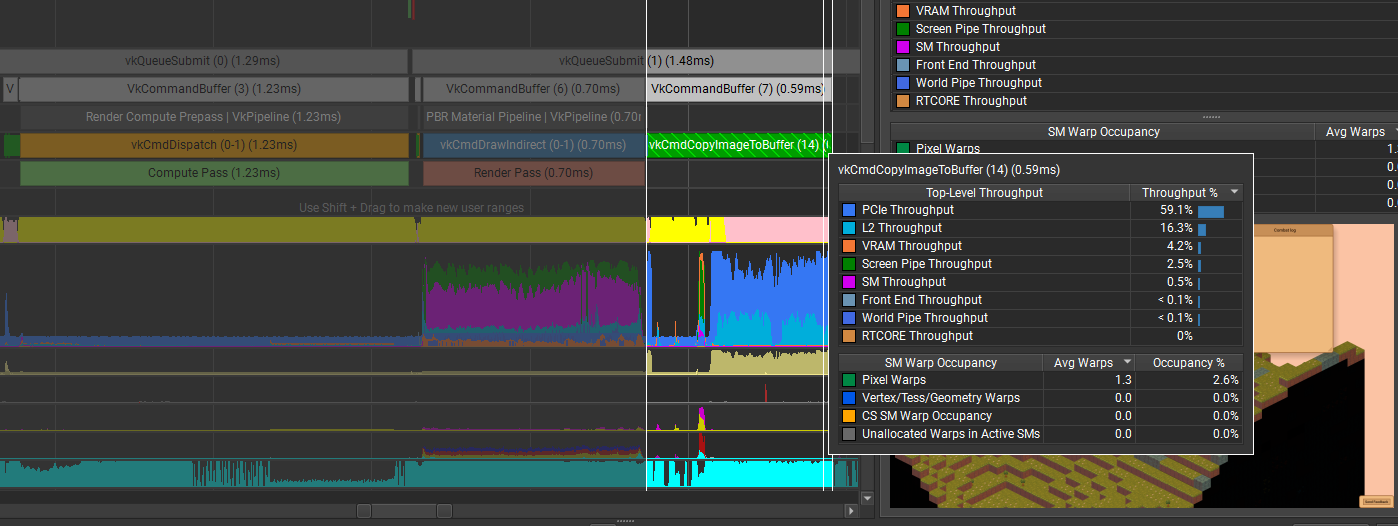This screenshot has height=526, width=1398.
Task: Select the Render Pass range bar
Action: [533, 173]
